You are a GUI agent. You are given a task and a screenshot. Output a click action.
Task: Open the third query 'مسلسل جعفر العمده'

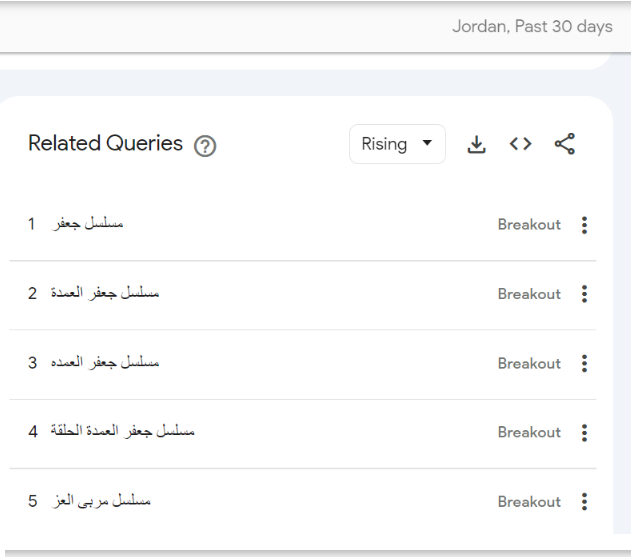(108, 364)
